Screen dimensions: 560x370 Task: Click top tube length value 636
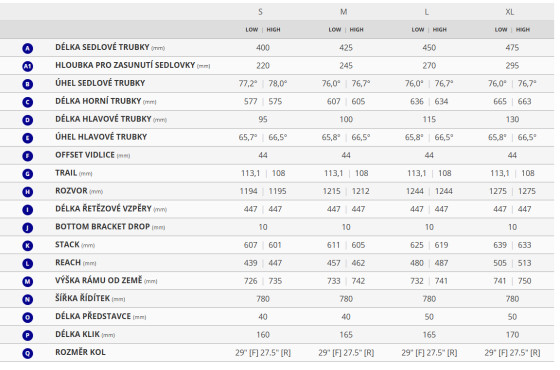point(417,101)
